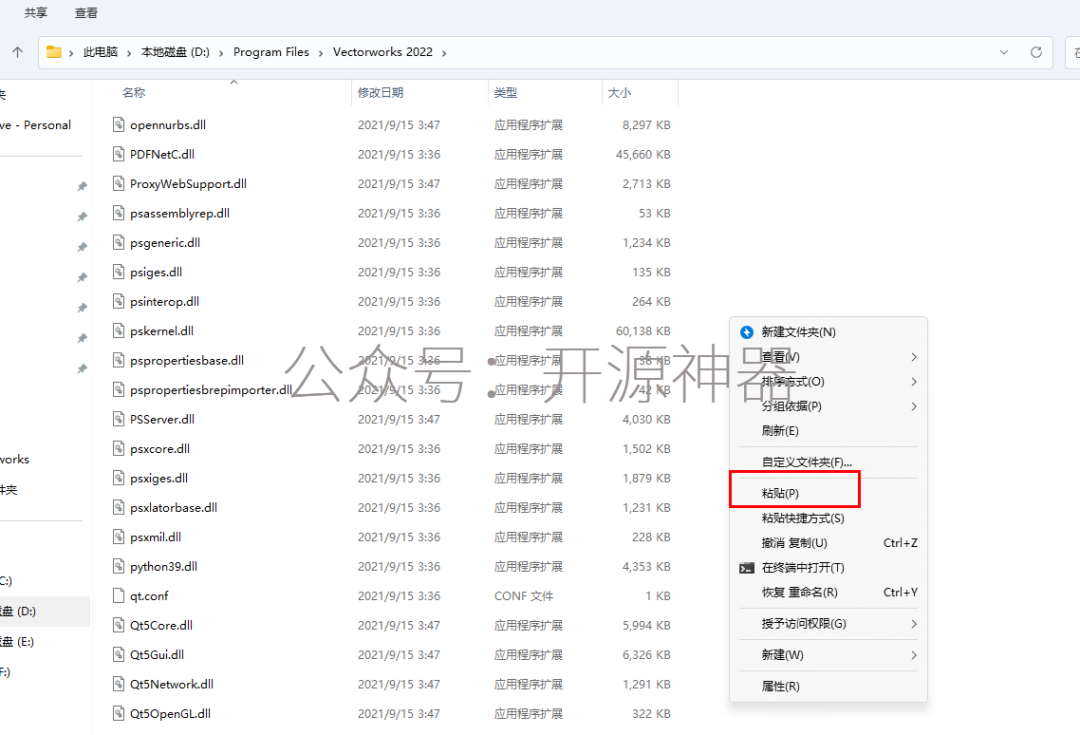The image size is (1080, 735).
Task: Select the (E:) drive in navigation pane
Action: (x=43, y=641)
